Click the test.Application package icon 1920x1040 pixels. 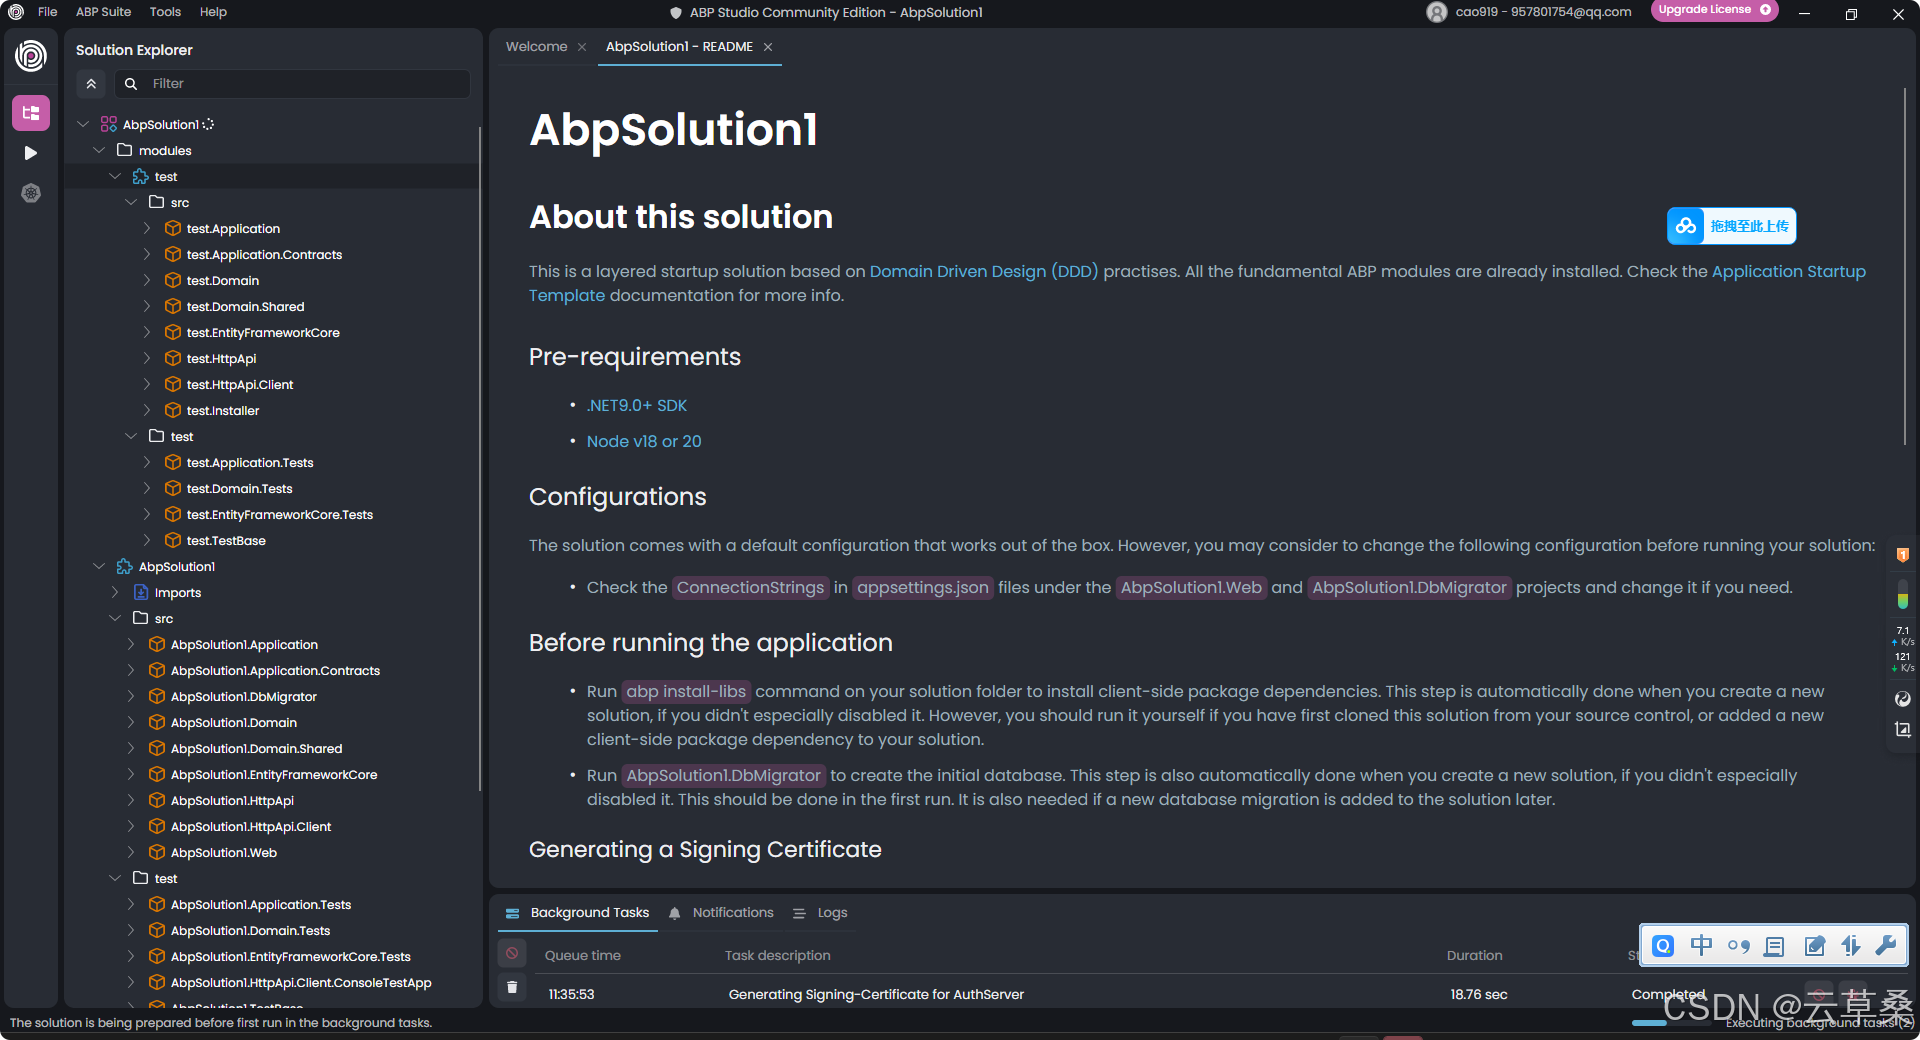coord(173,228)
